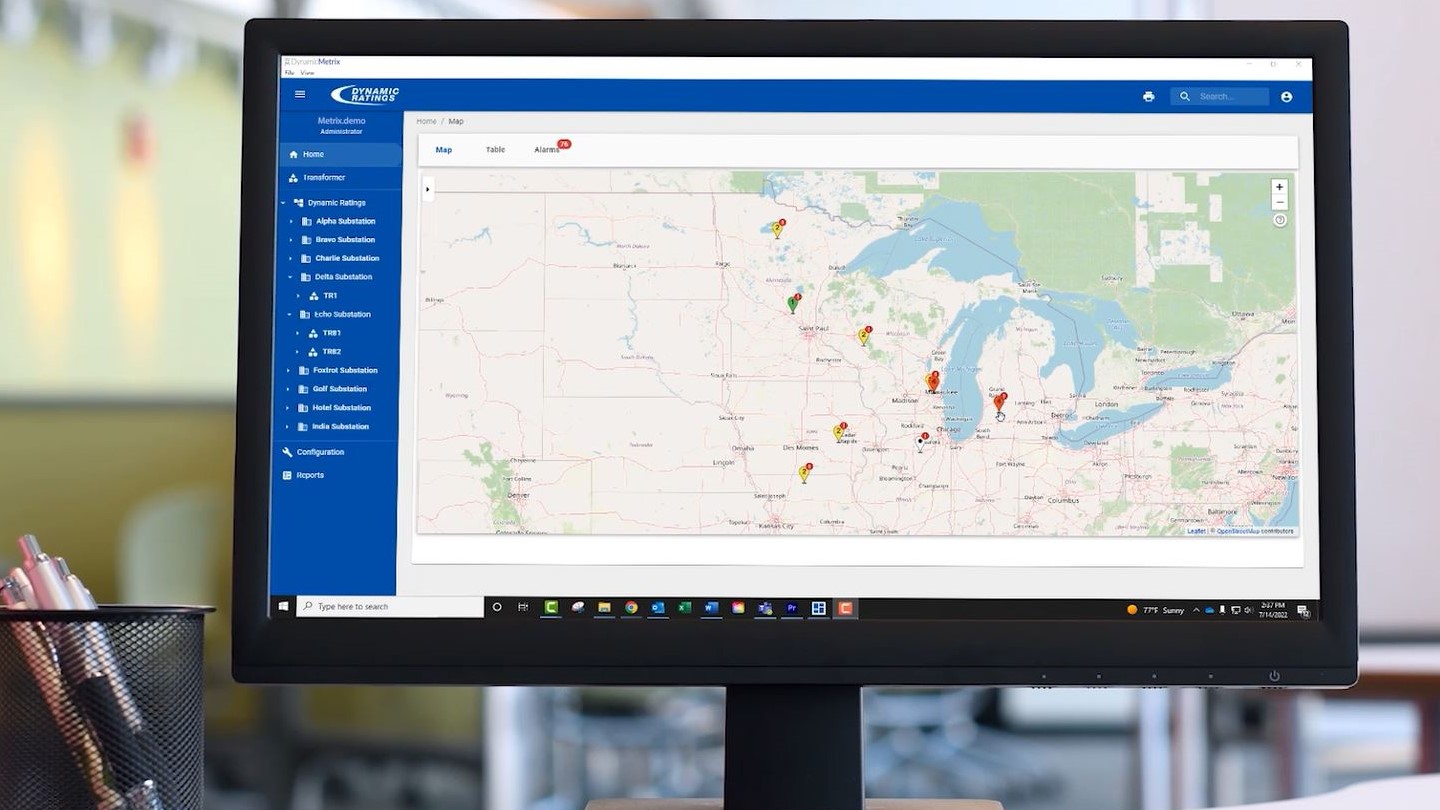Open the View menu
Viewport: 1440px width, 810px height.
[307, 73]
